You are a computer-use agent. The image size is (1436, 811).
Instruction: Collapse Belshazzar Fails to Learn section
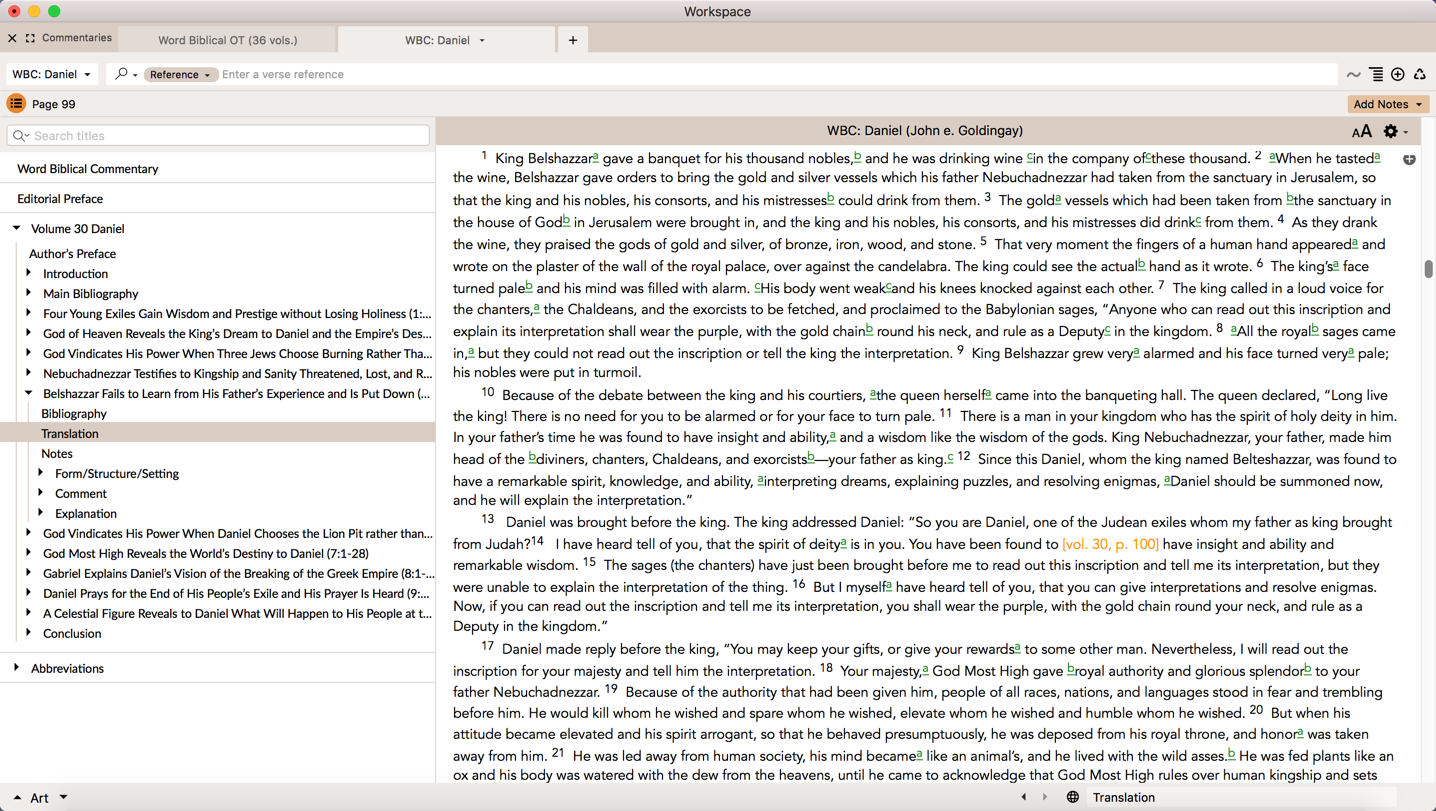coord(29,393)
